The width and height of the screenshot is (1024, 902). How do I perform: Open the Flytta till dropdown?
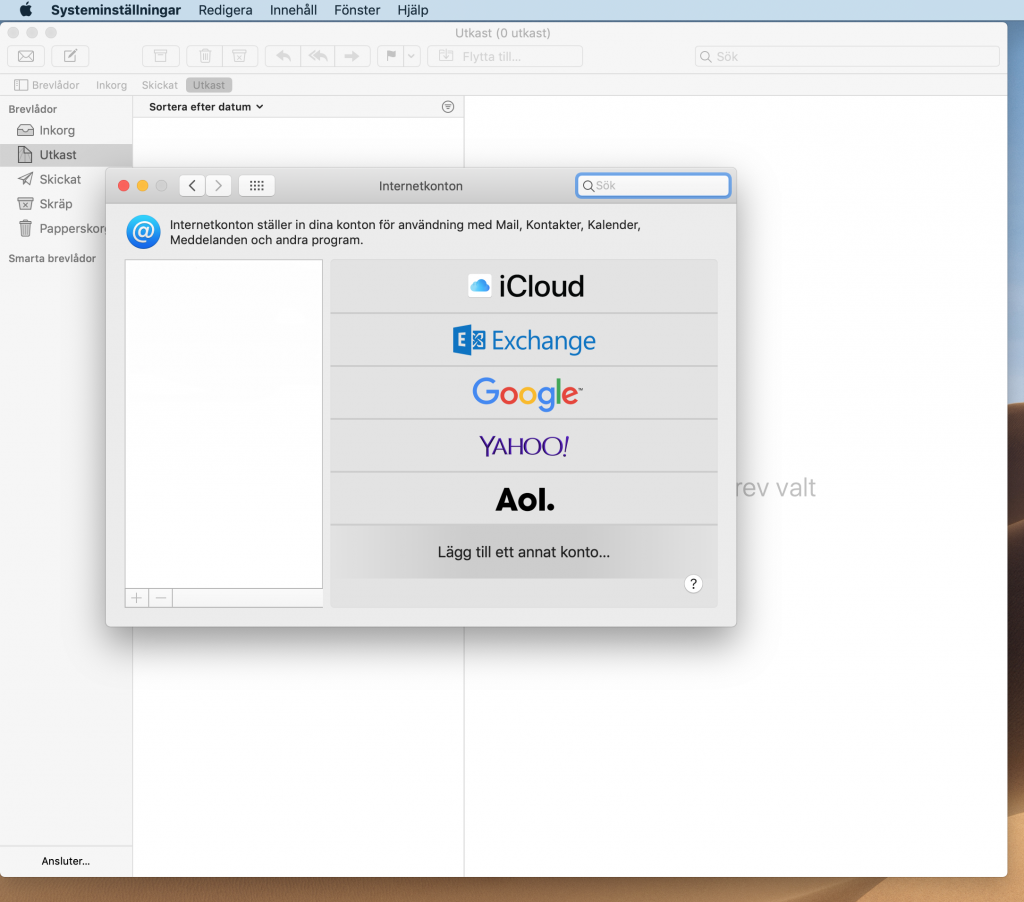pyautogui.click(x=503, y=56)
